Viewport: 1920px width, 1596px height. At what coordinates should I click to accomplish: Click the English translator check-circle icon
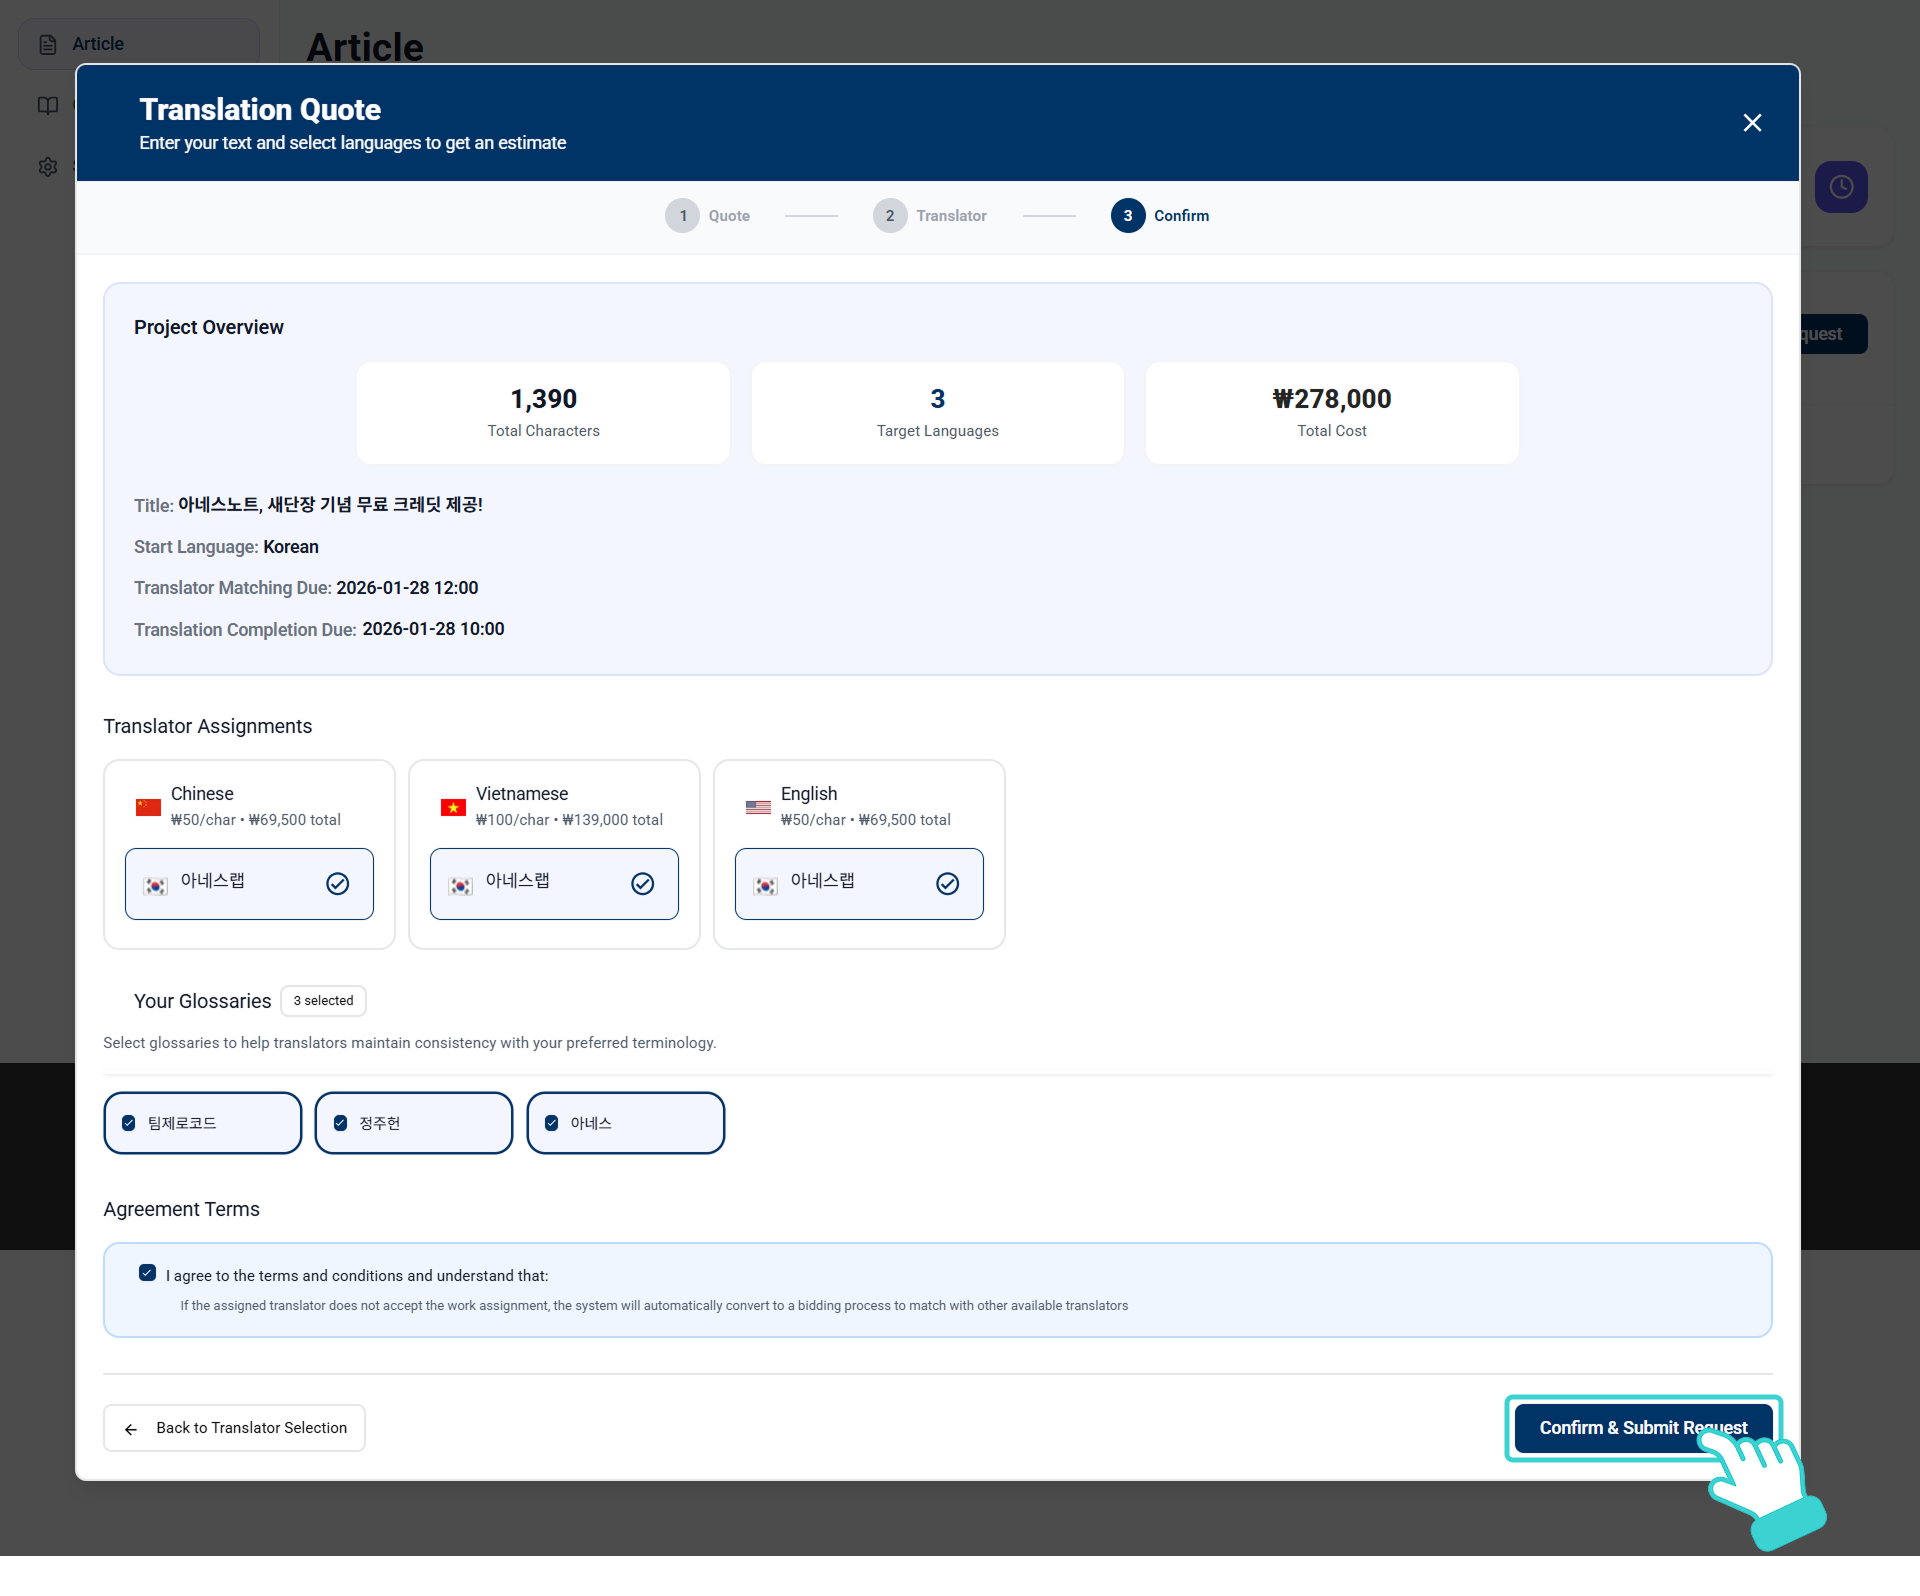948,884
